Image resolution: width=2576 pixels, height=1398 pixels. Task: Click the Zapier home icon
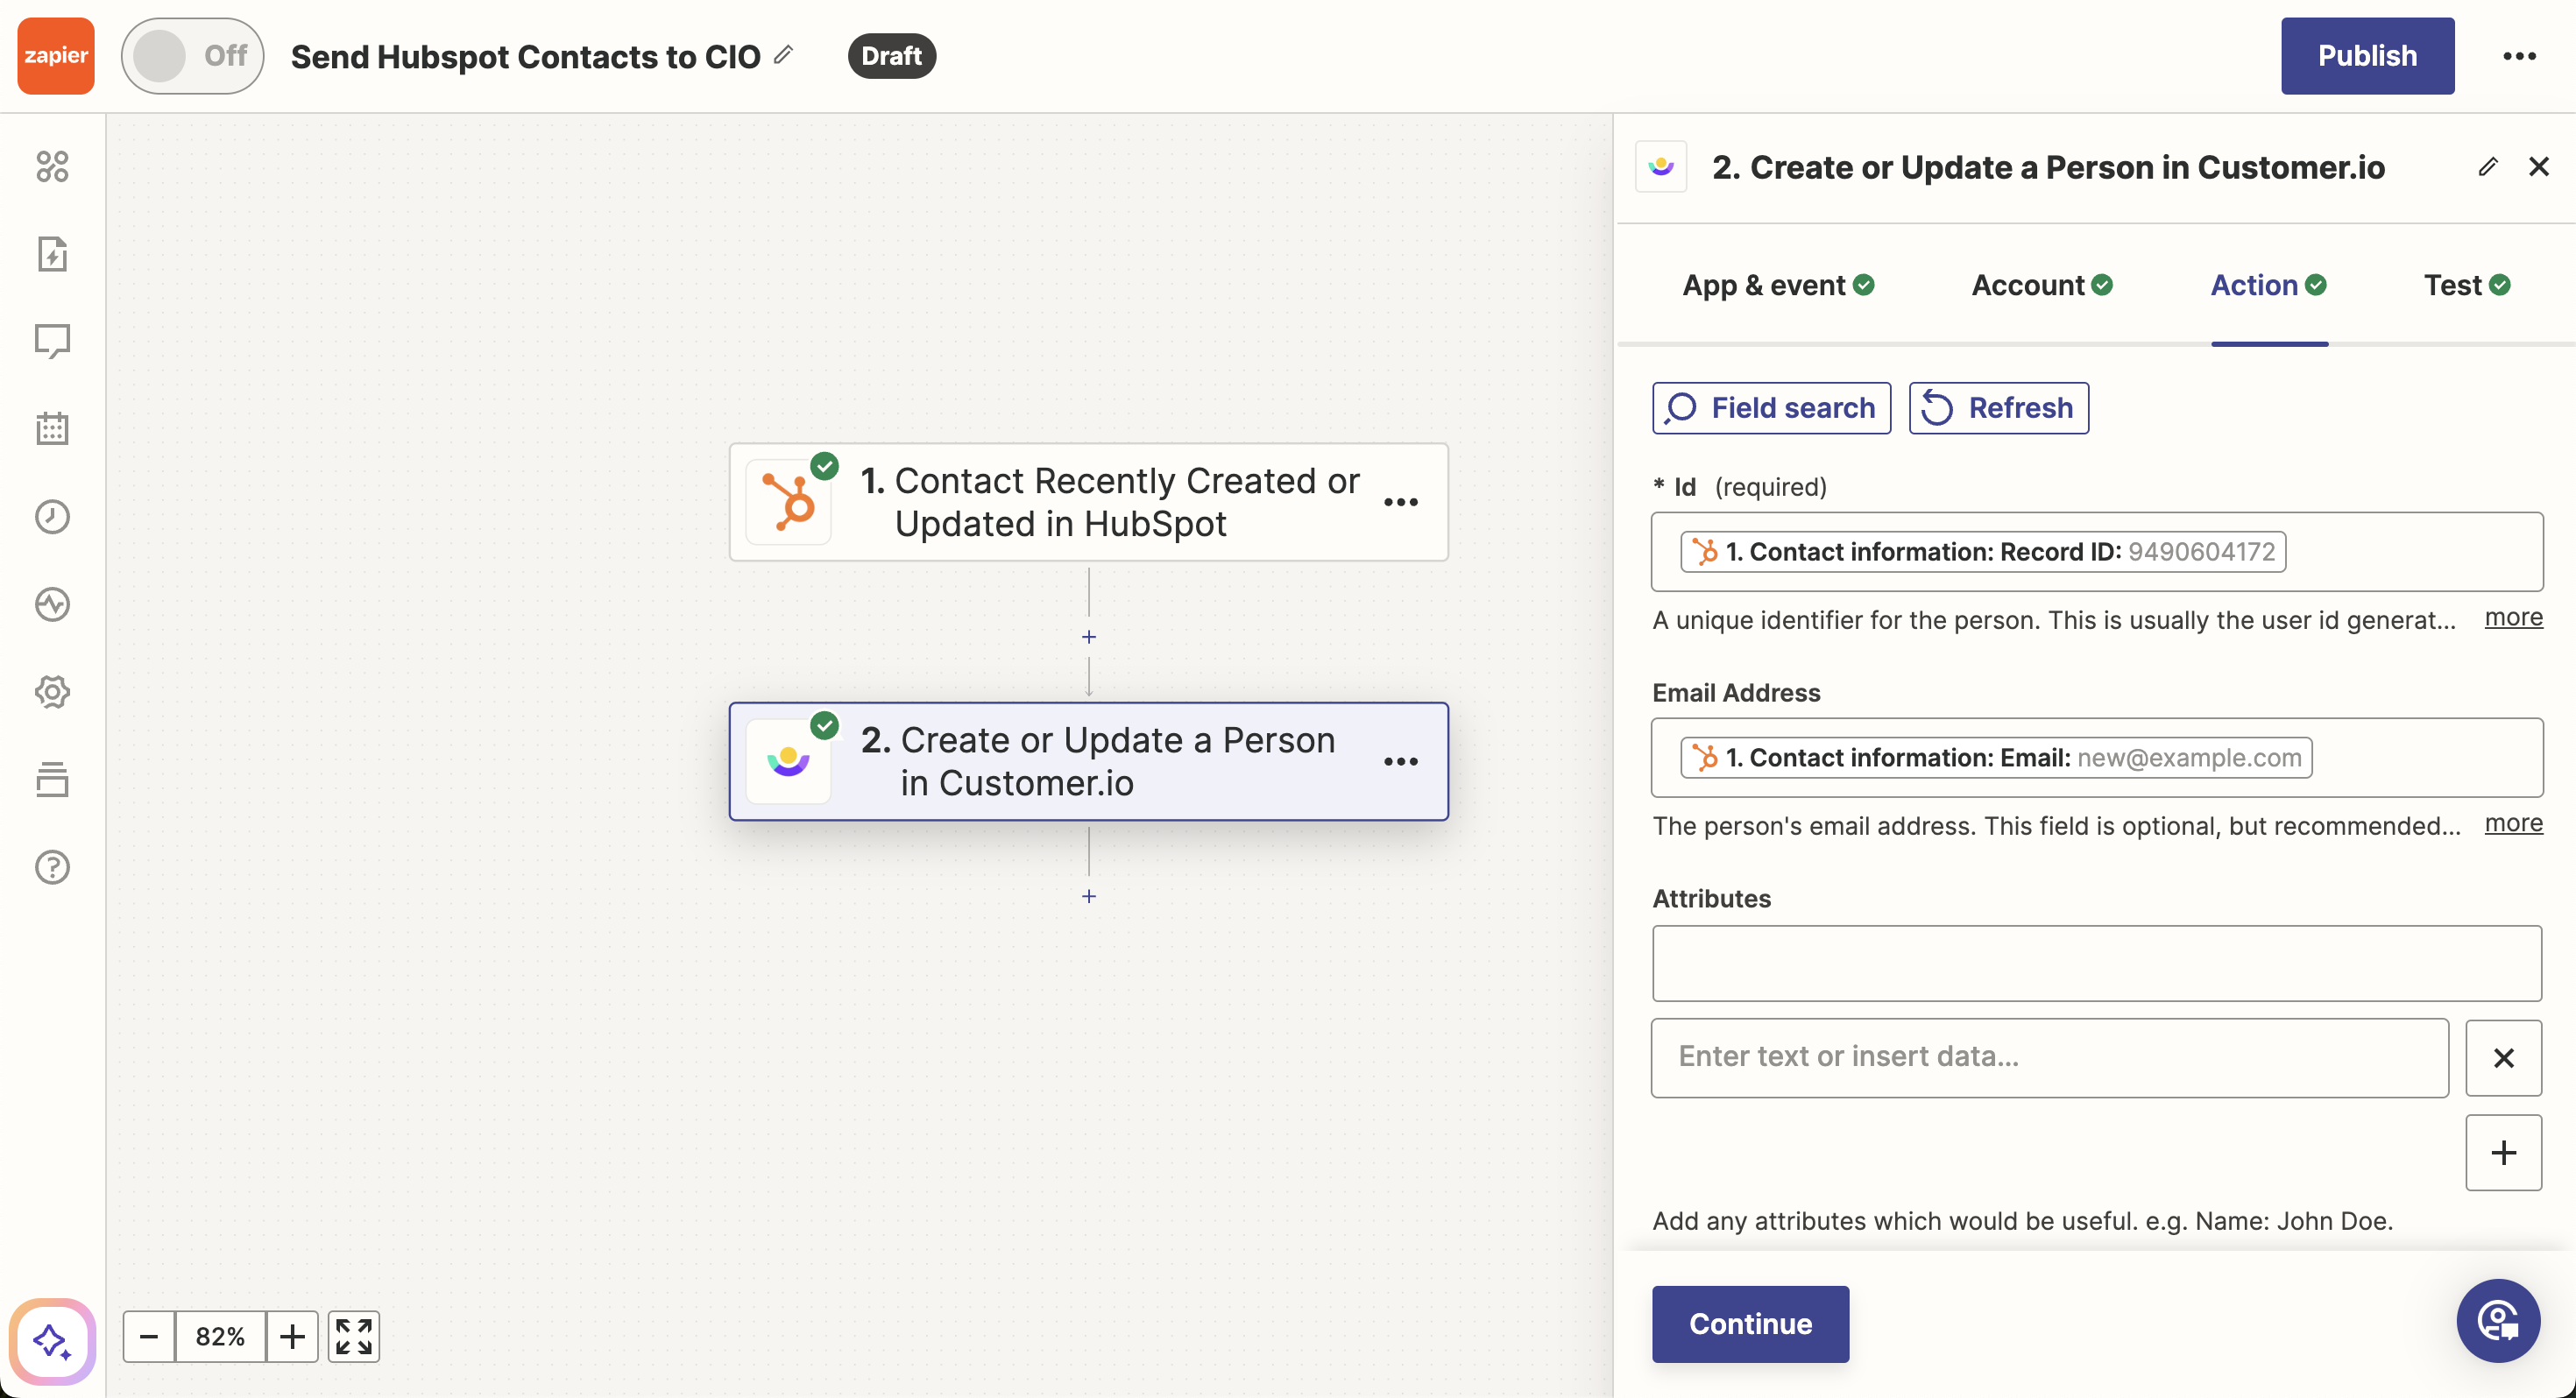55,55
